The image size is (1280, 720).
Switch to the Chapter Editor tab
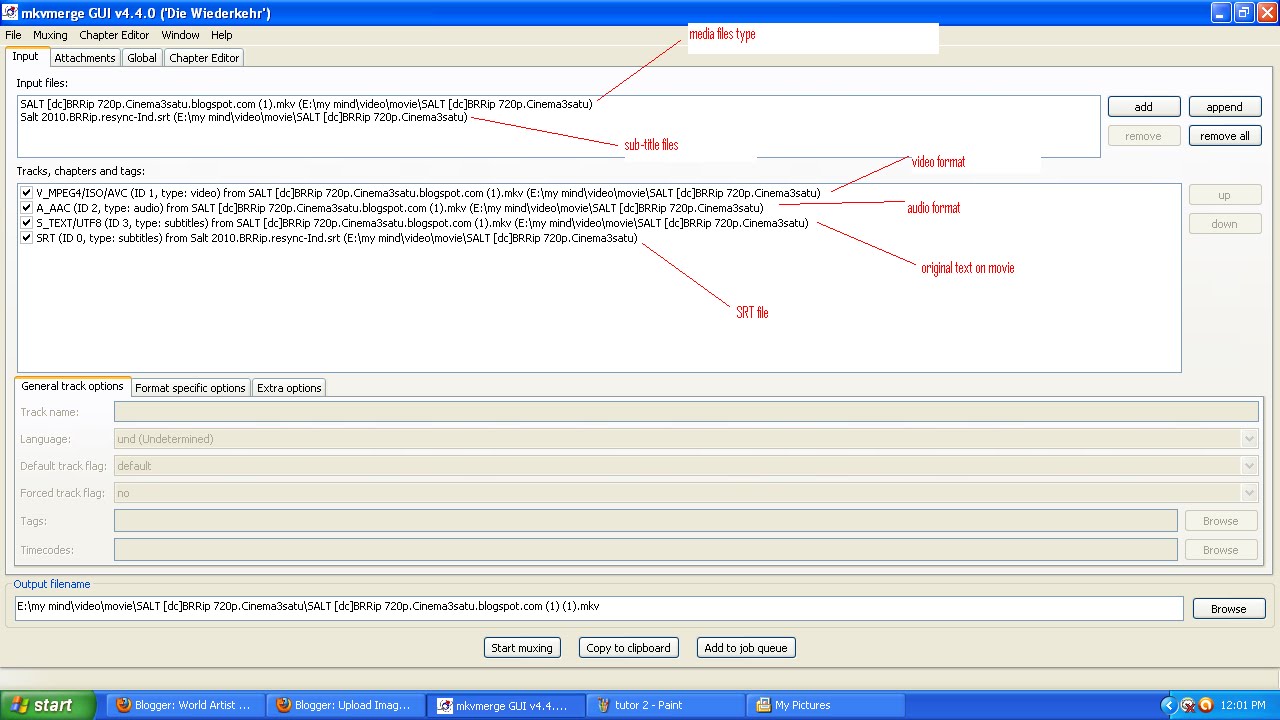tap(204, 58)
